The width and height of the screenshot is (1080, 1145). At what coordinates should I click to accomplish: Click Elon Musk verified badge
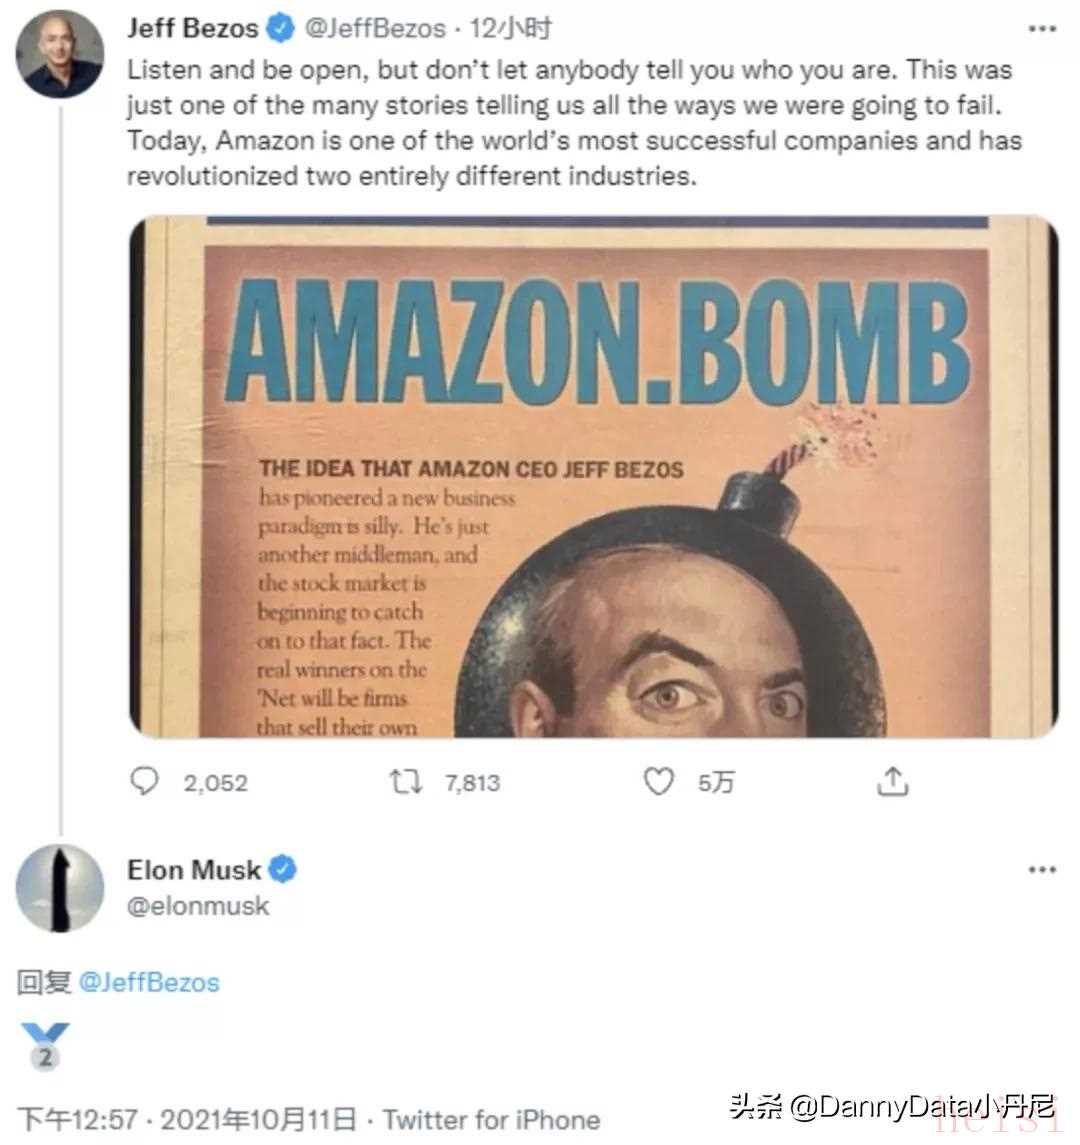tap(284, 870)
